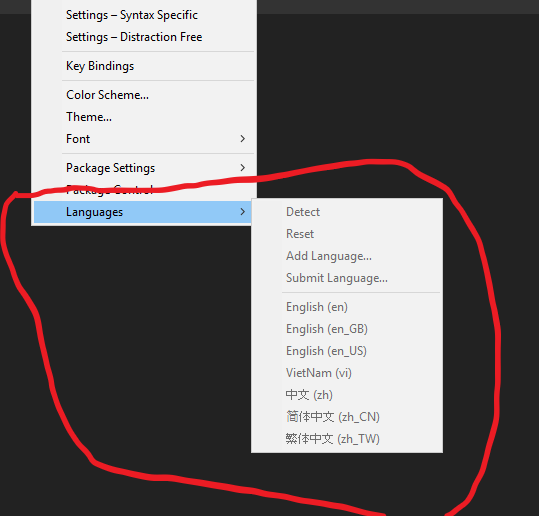This screenshot has height=516, width=539.
Task: Open the Add Language... option
Action: [x=347, y=256]
